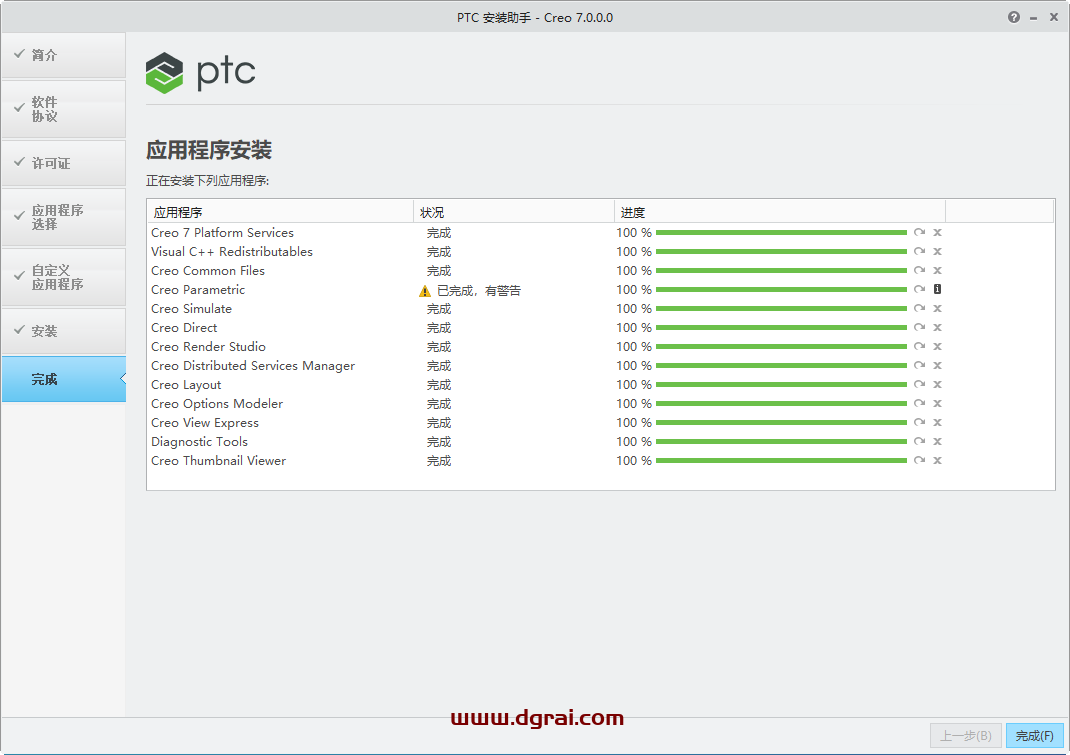Click cancel X for Creo Distributed Services Manager
This screenshot has width=1070, height=755.
click(938, 365)
